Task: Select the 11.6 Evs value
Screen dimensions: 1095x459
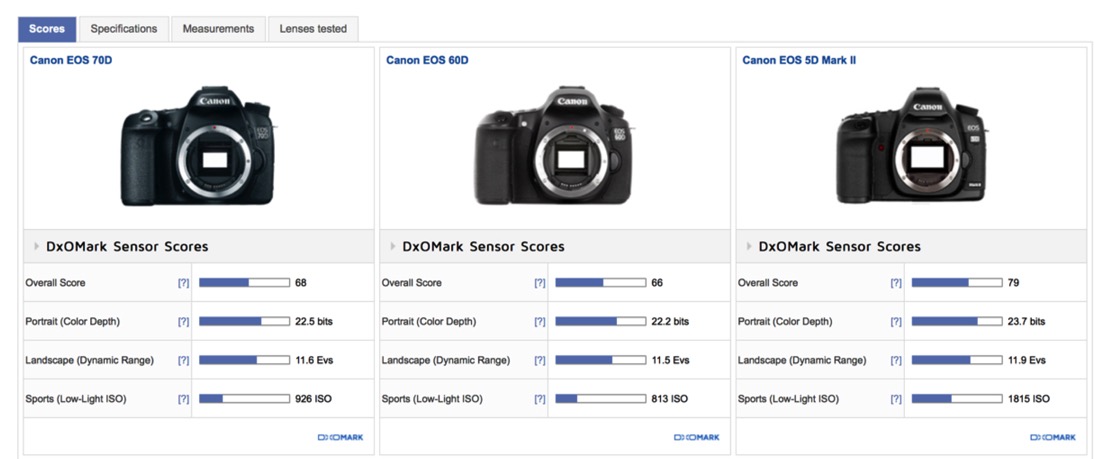Action: pyautogui.click(x=314, y=360)
